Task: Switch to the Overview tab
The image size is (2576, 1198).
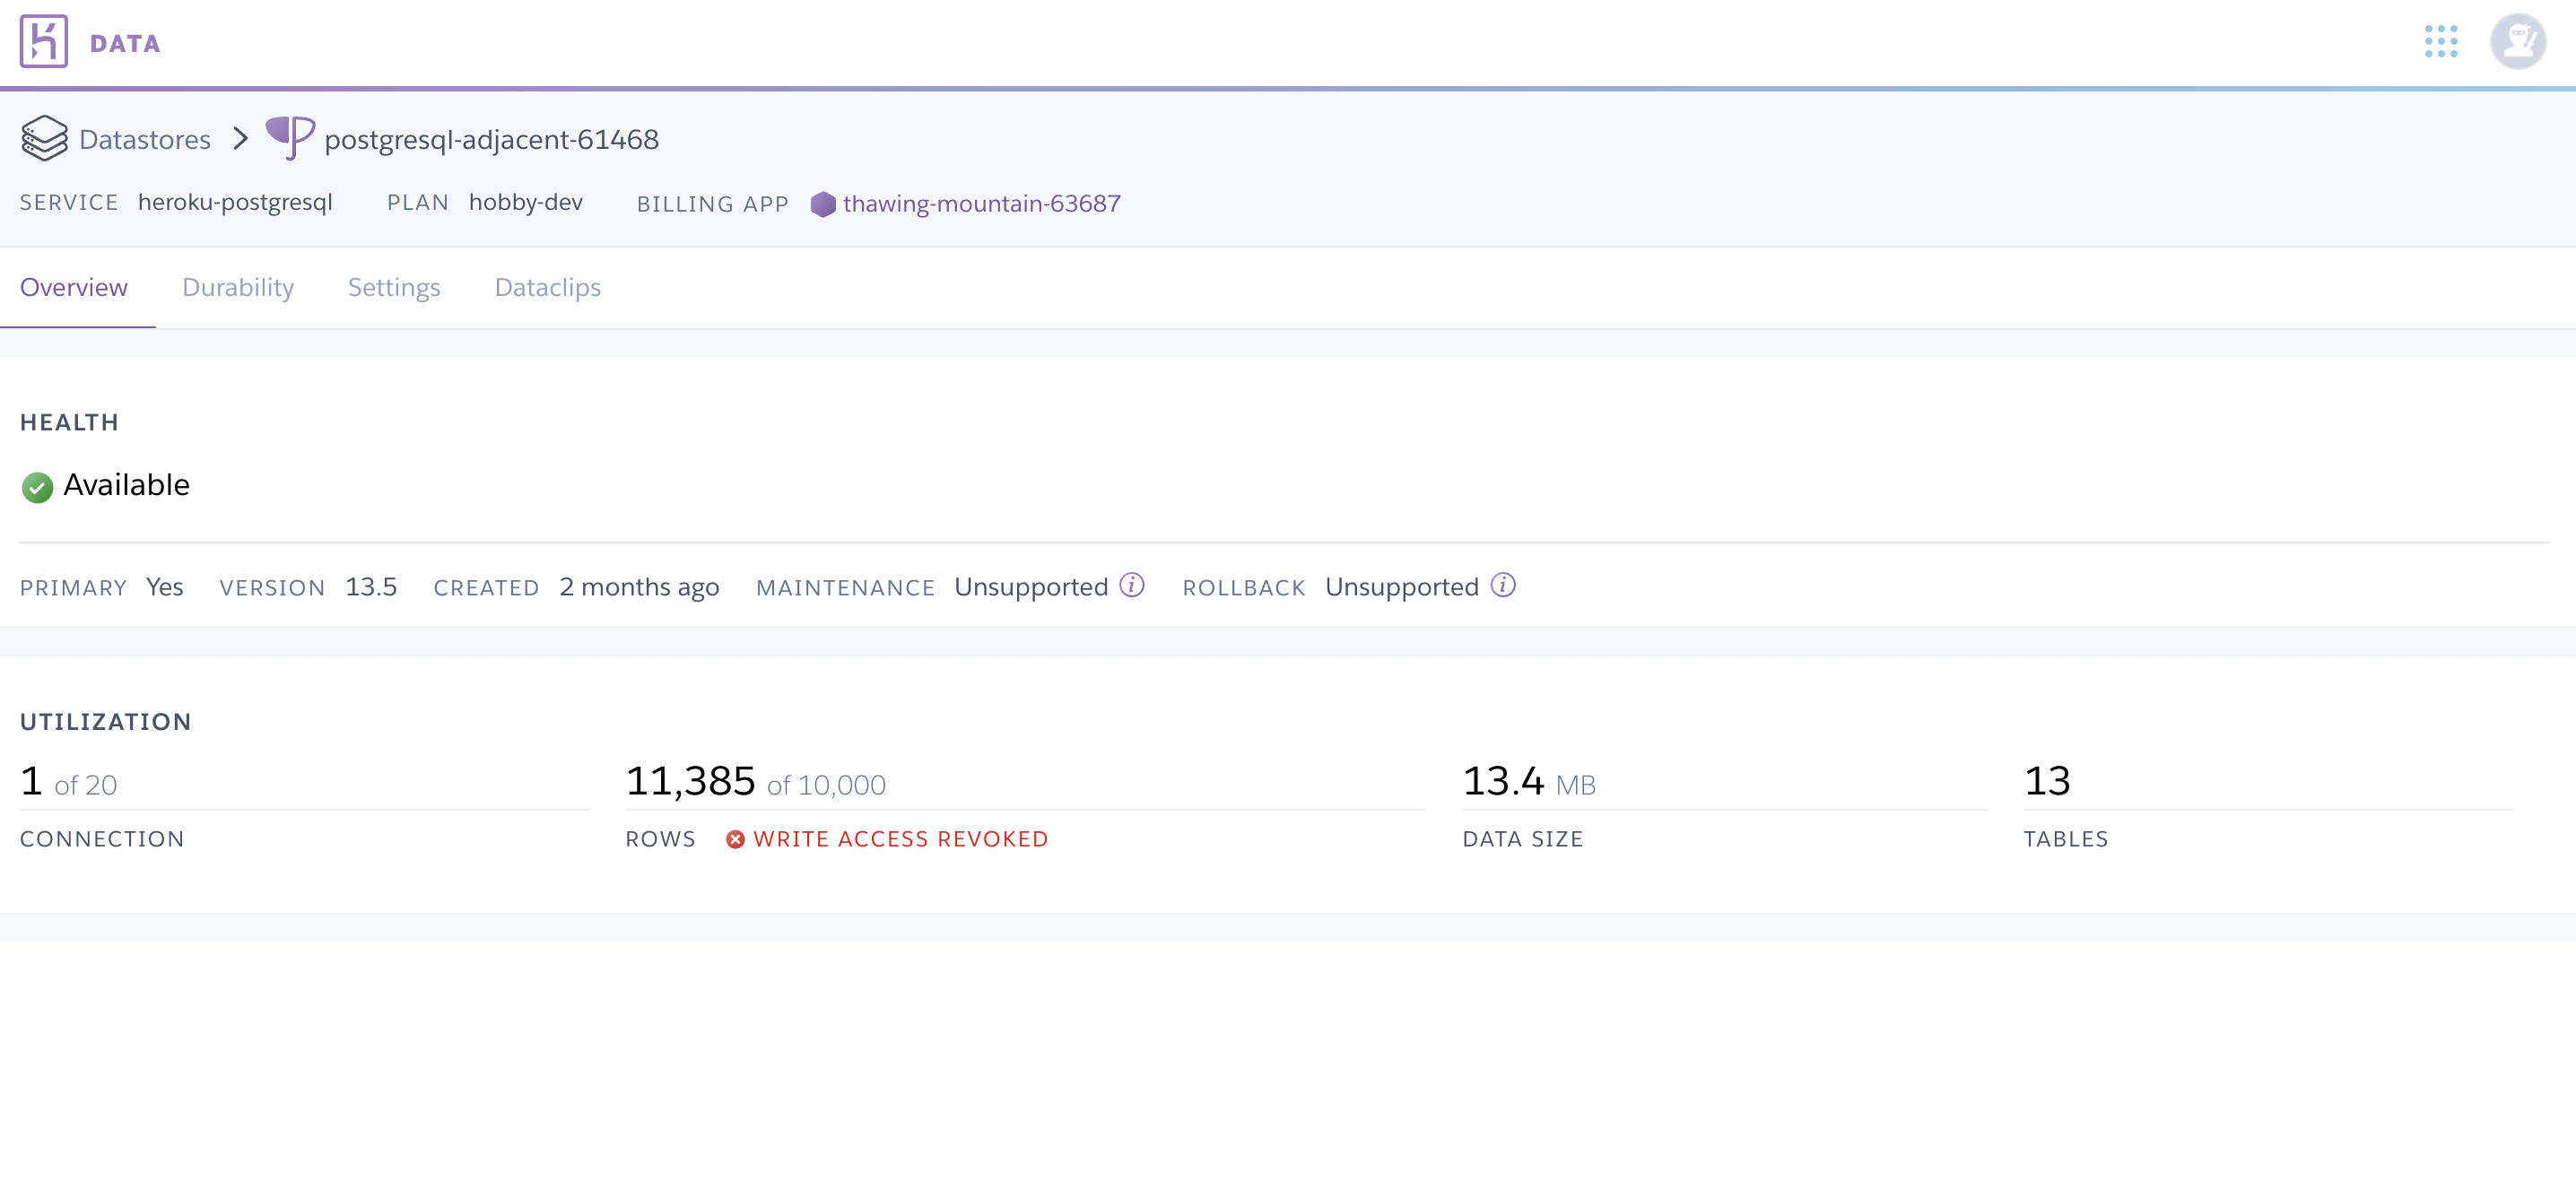Action: [x=74, y=288]
